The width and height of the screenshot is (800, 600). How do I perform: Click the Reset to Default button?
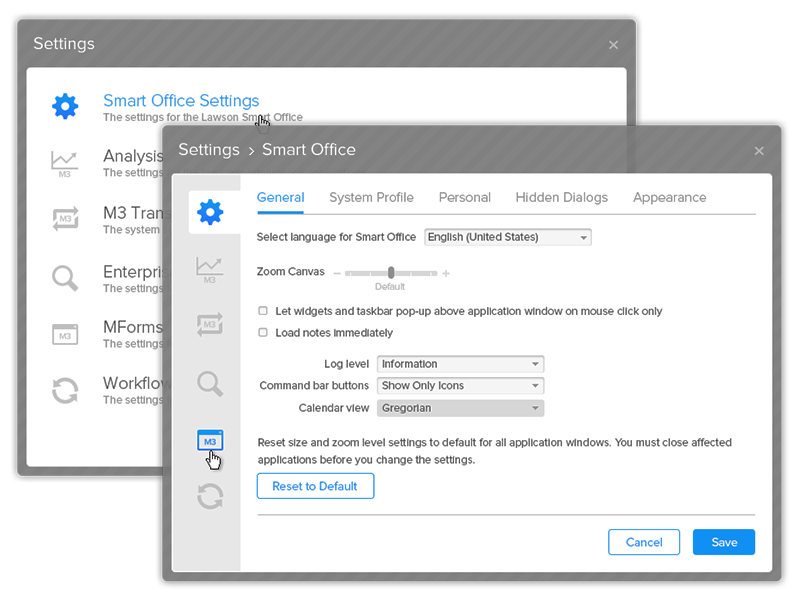(315, 486)
